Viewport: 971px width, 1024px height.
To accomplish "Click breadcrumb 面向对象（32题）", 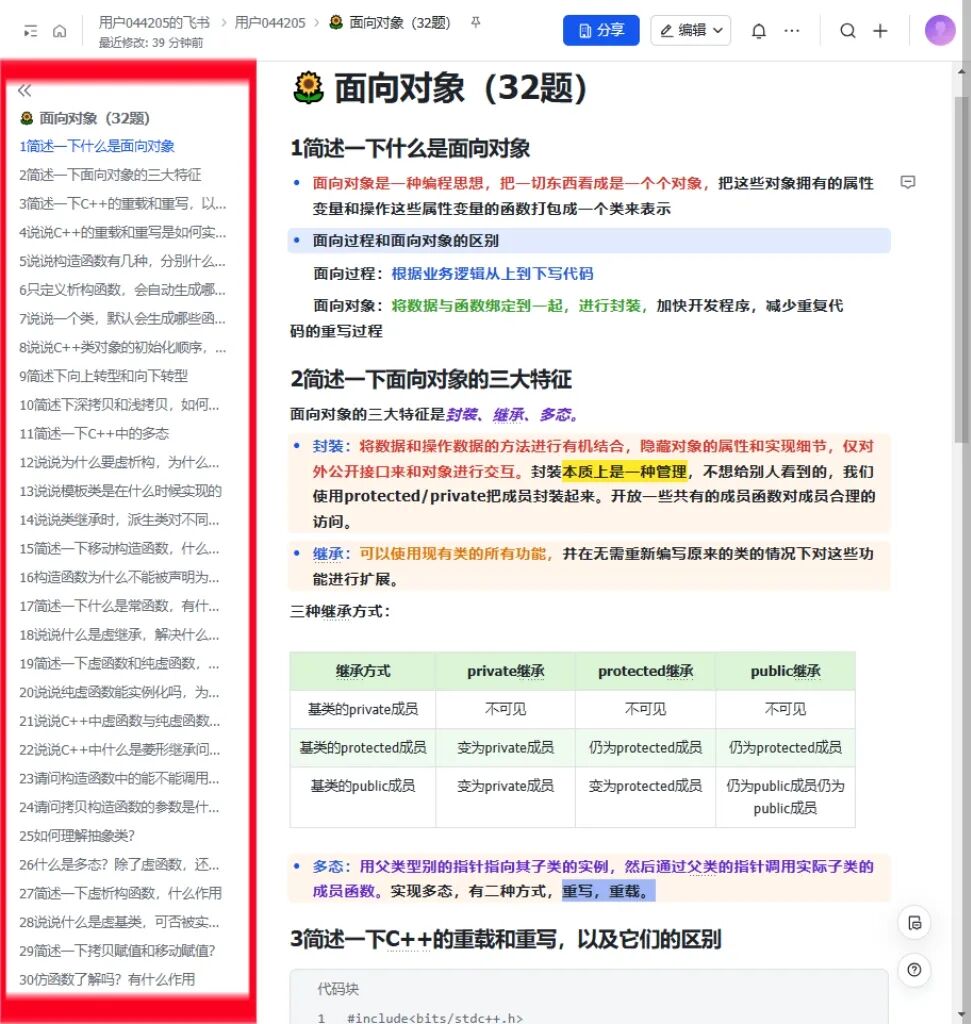I will [390, 23].
